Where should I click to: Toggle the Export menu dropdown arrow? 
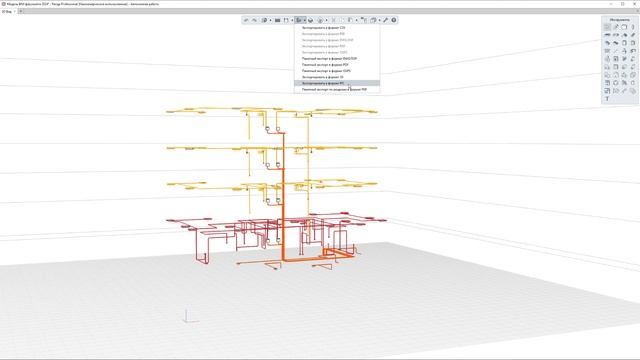[x=304, y=20]
